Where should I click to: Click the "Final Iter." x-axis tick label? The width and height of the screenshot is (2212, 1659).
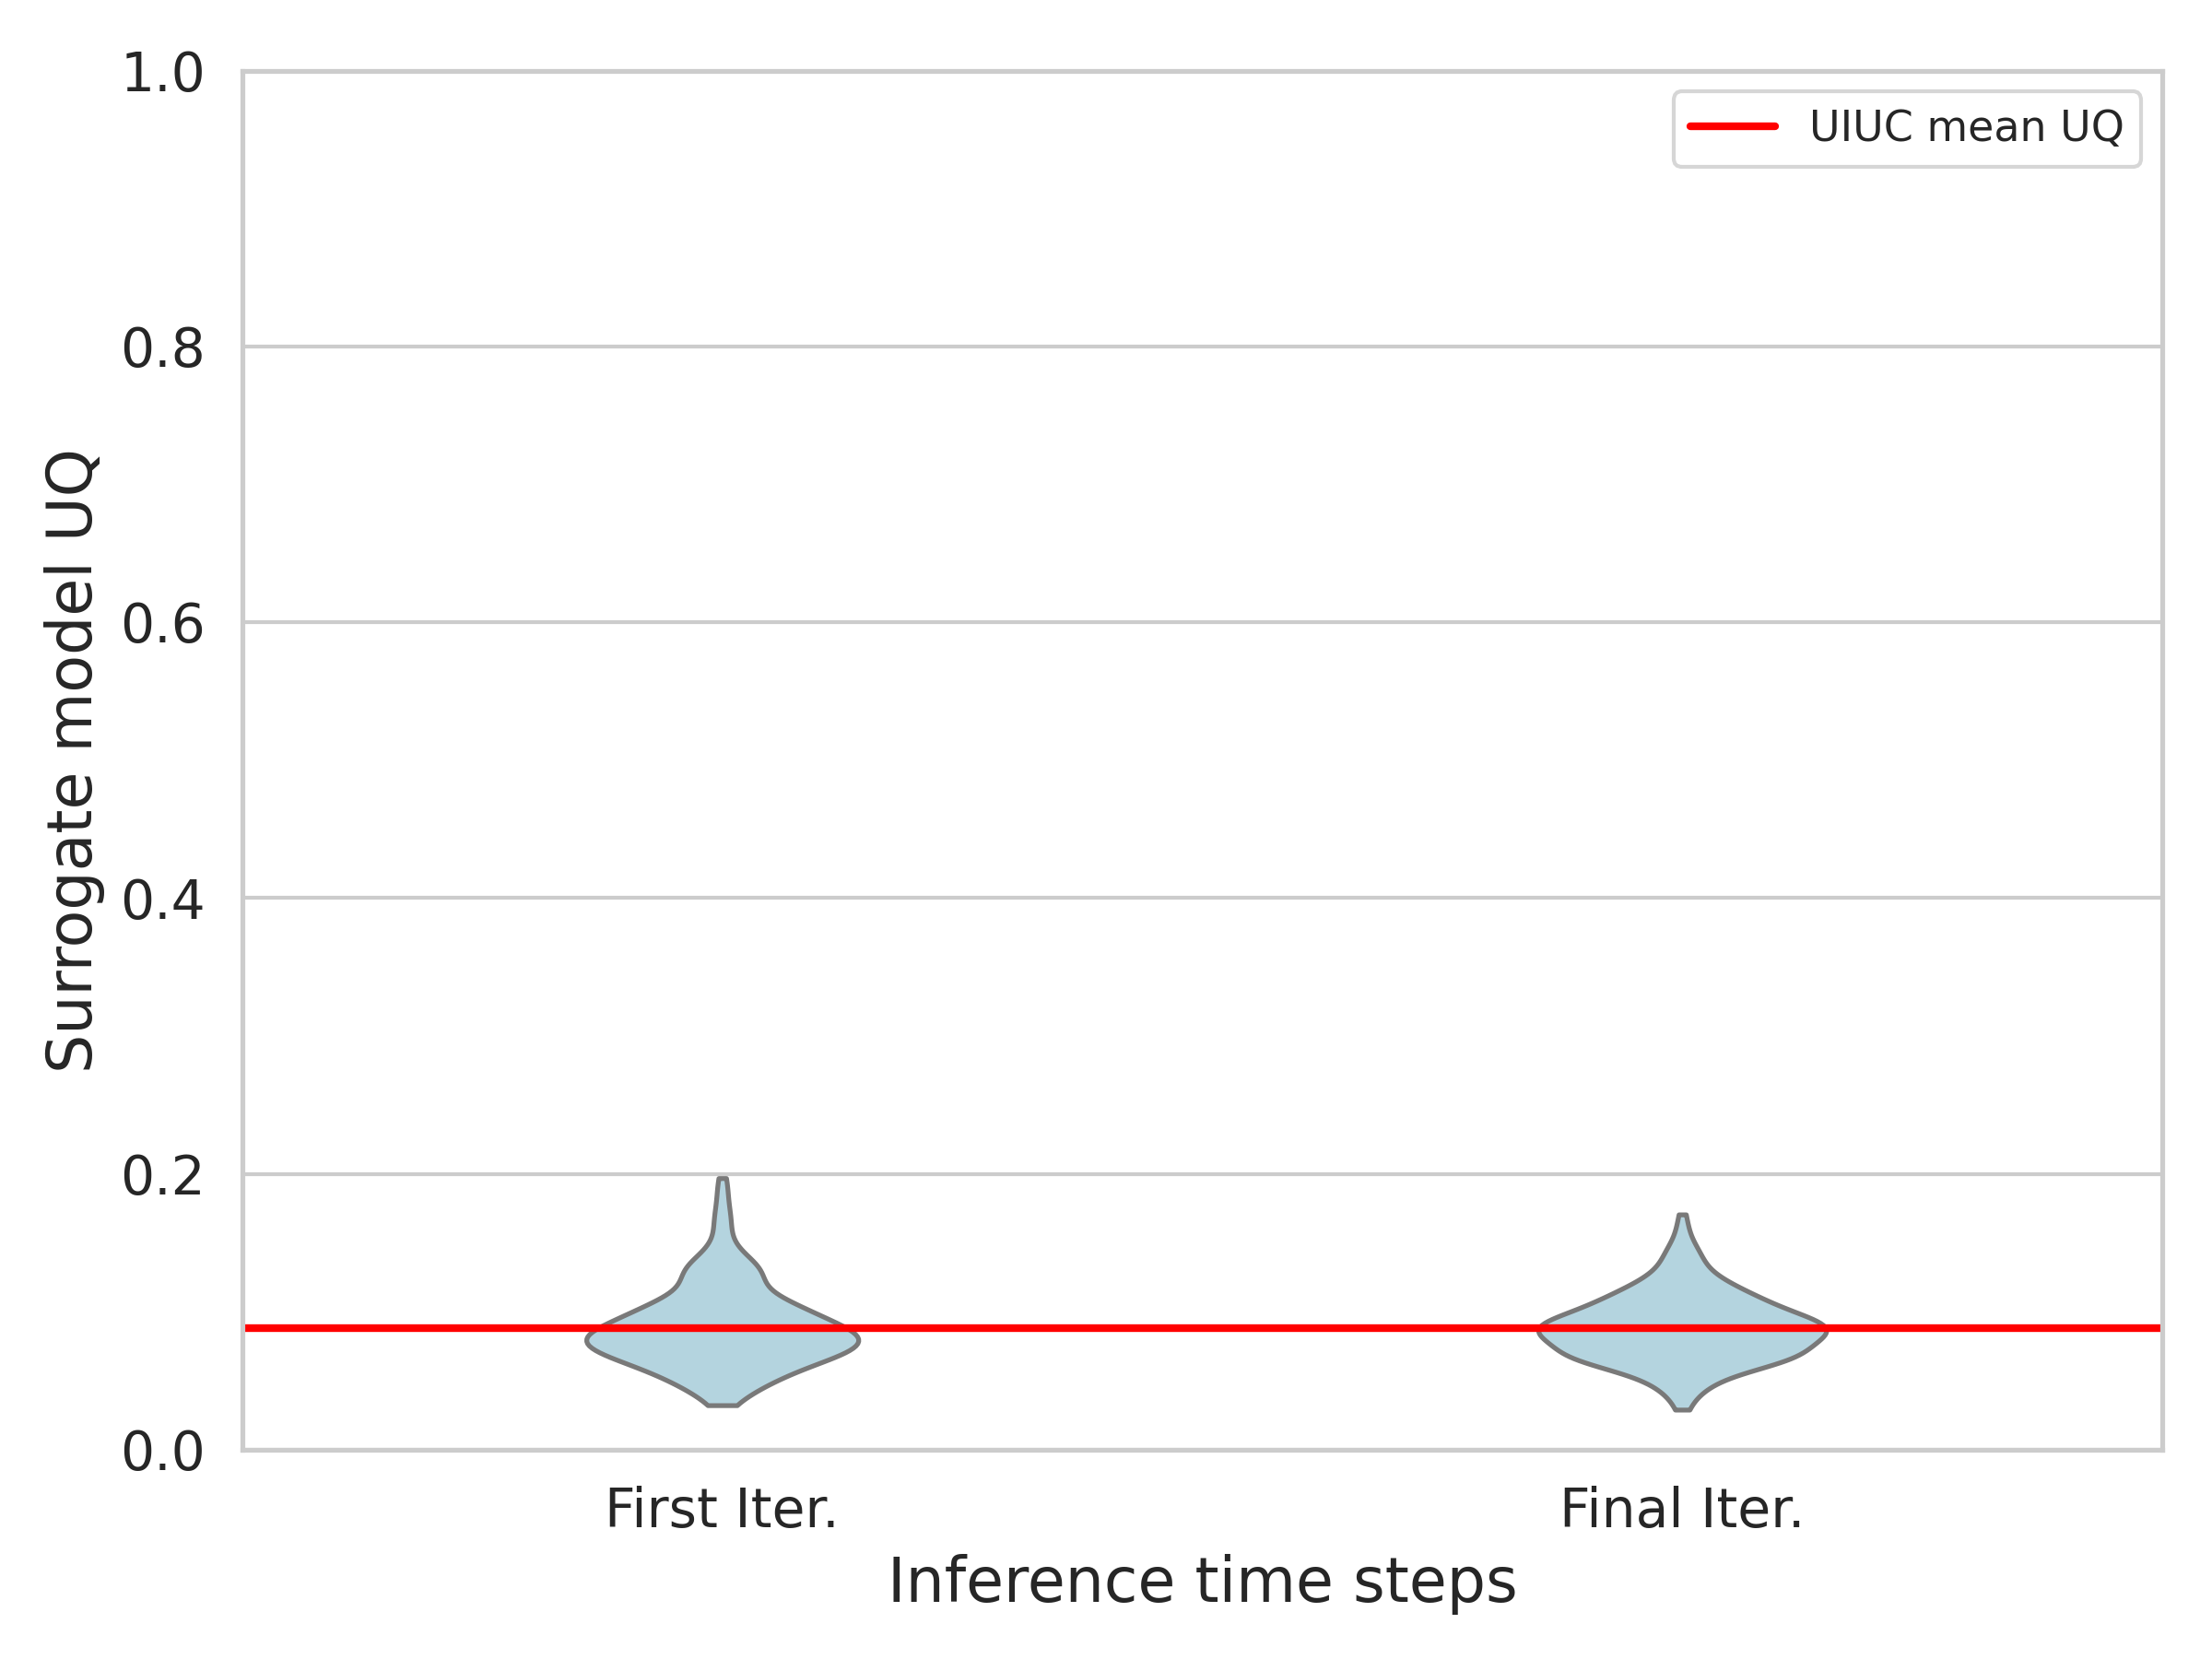1681,1509
